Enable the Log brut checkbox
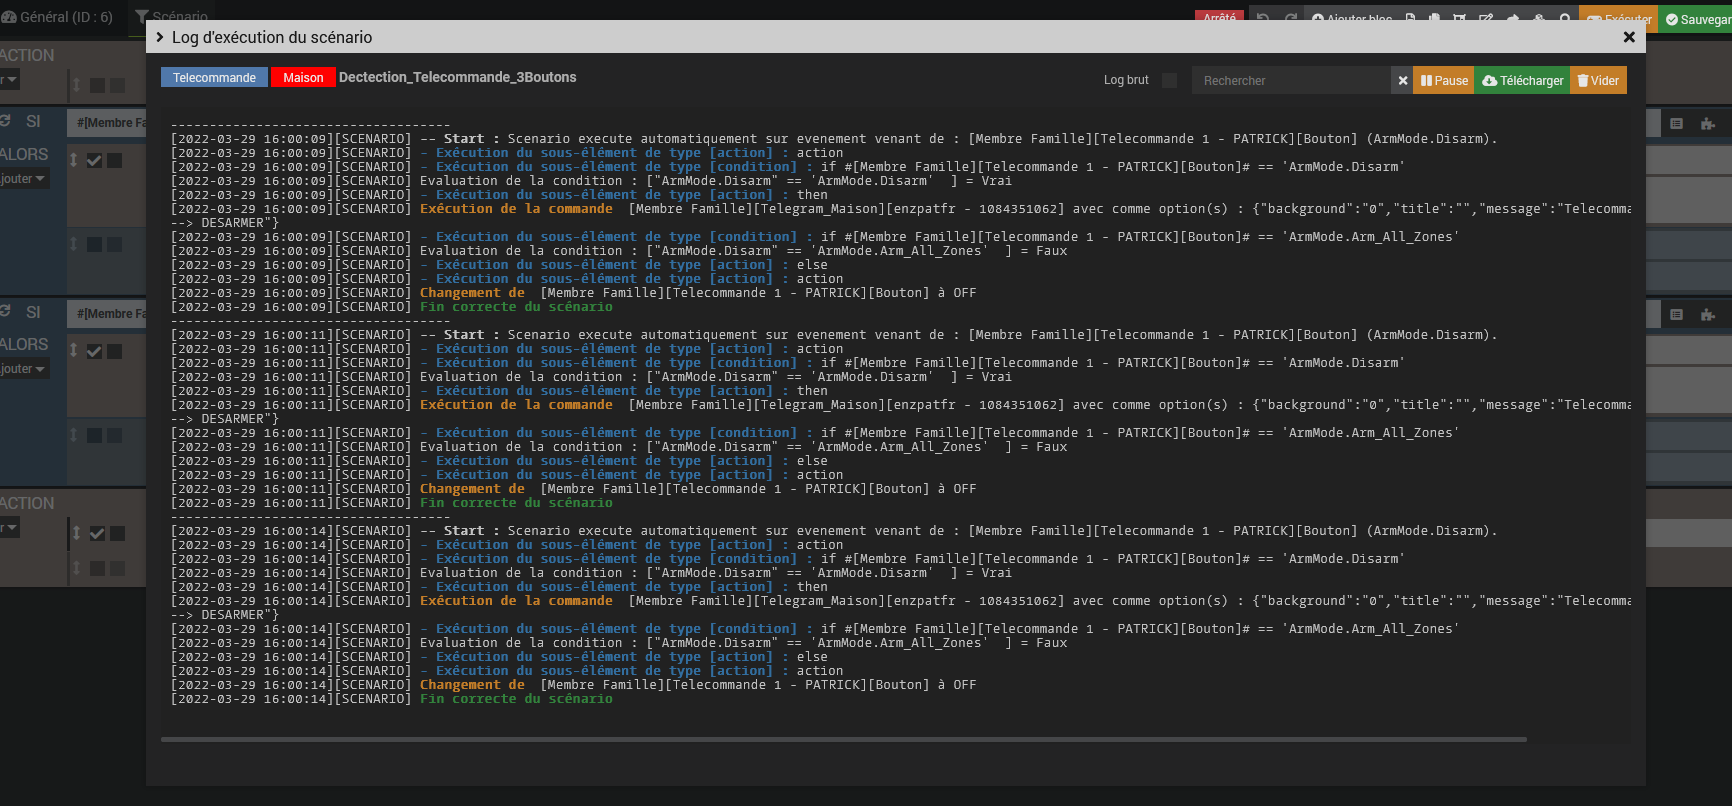Image resolution: width=1732 pixels, height=806 pixels. tap(1169, 80)
